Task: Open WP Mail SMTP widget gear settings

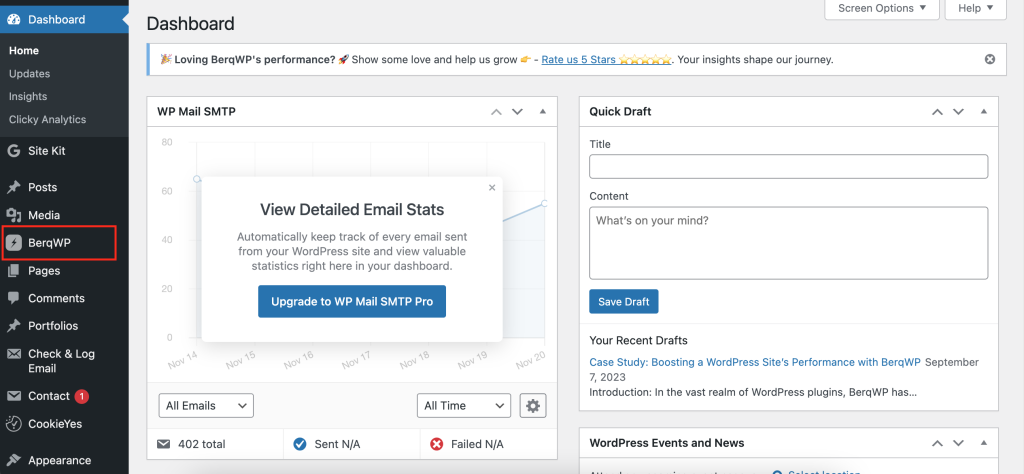Action: click(533, 405)
